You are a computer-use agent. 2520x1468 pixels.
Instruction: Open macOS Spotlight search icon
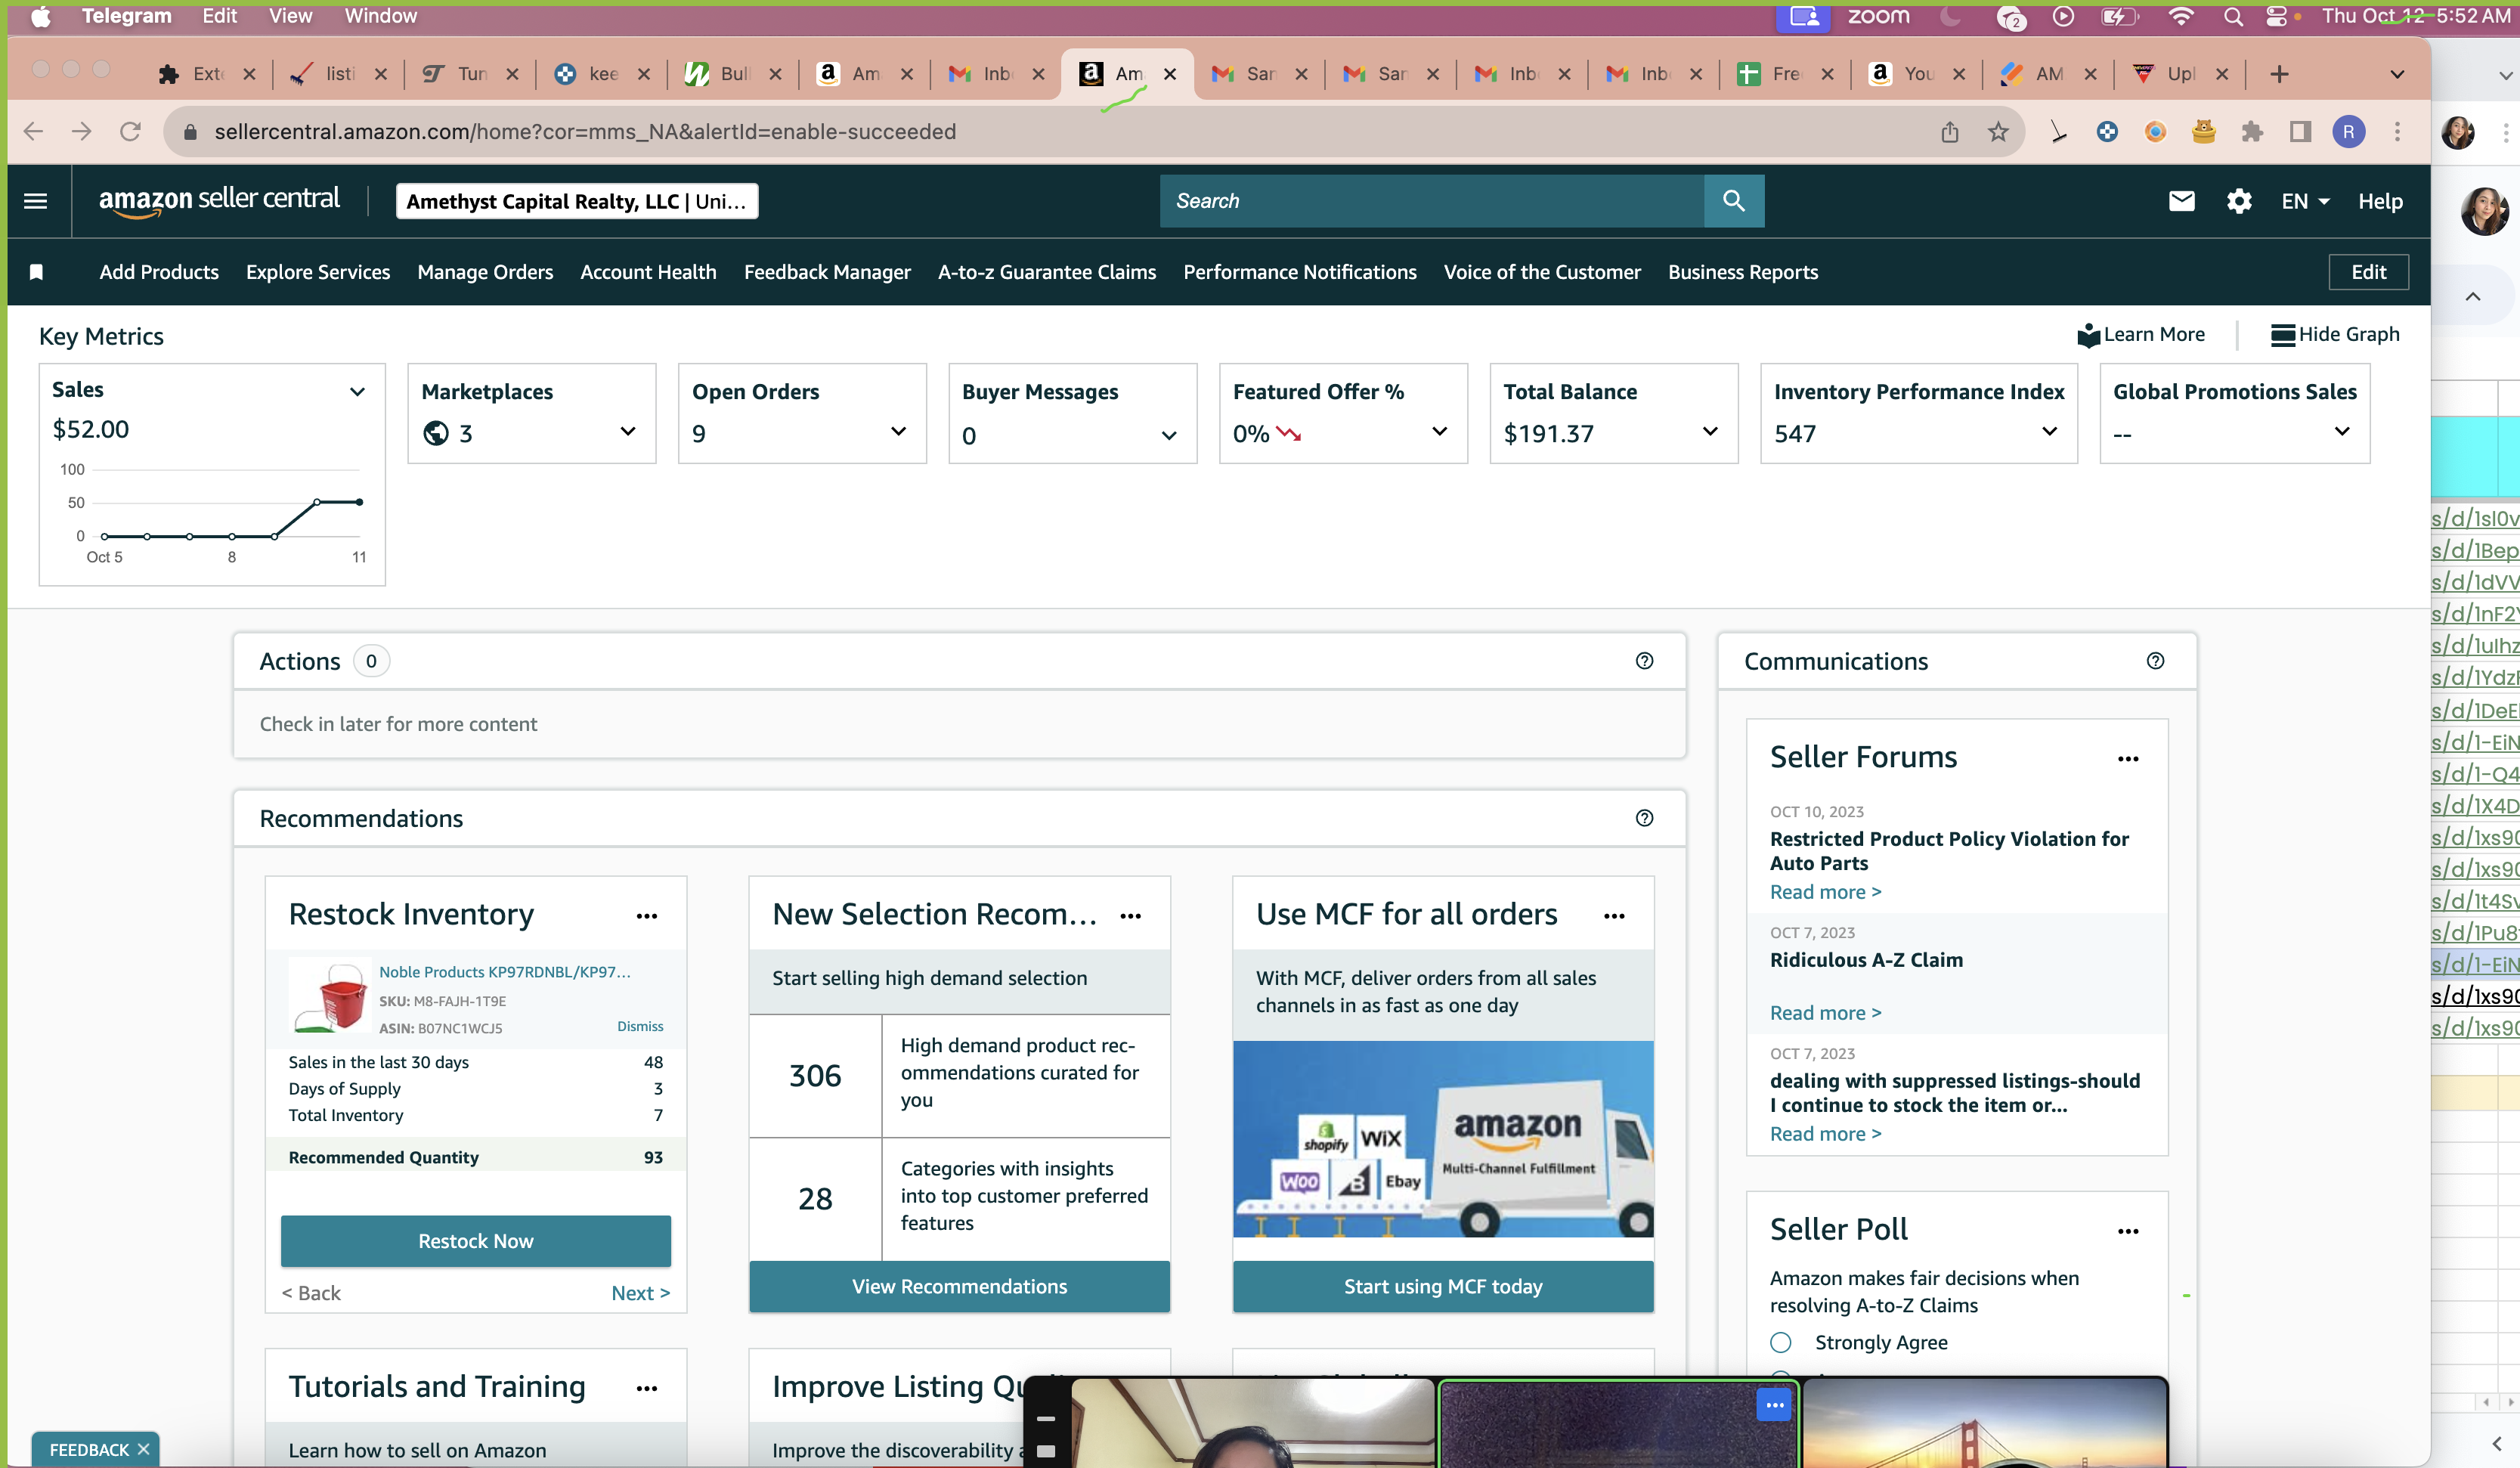coord(2233,17)
